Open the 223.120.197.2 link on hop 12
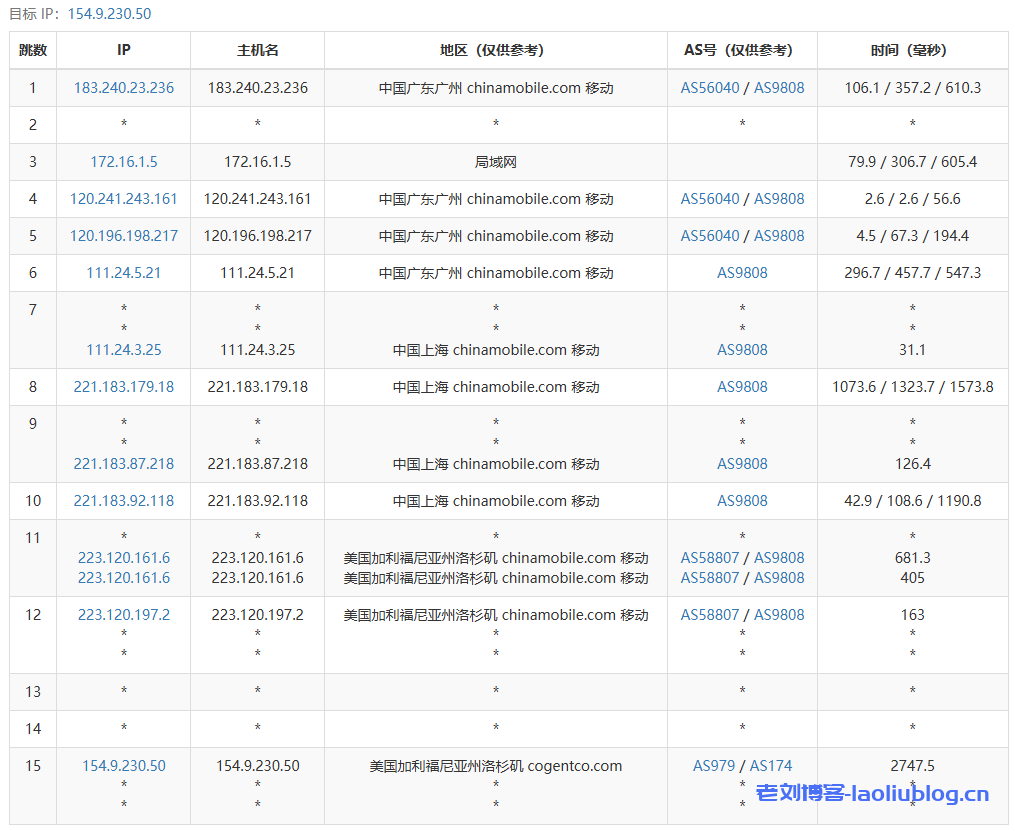The width and height of the screenshot is (1015, 831). point(123,614)
